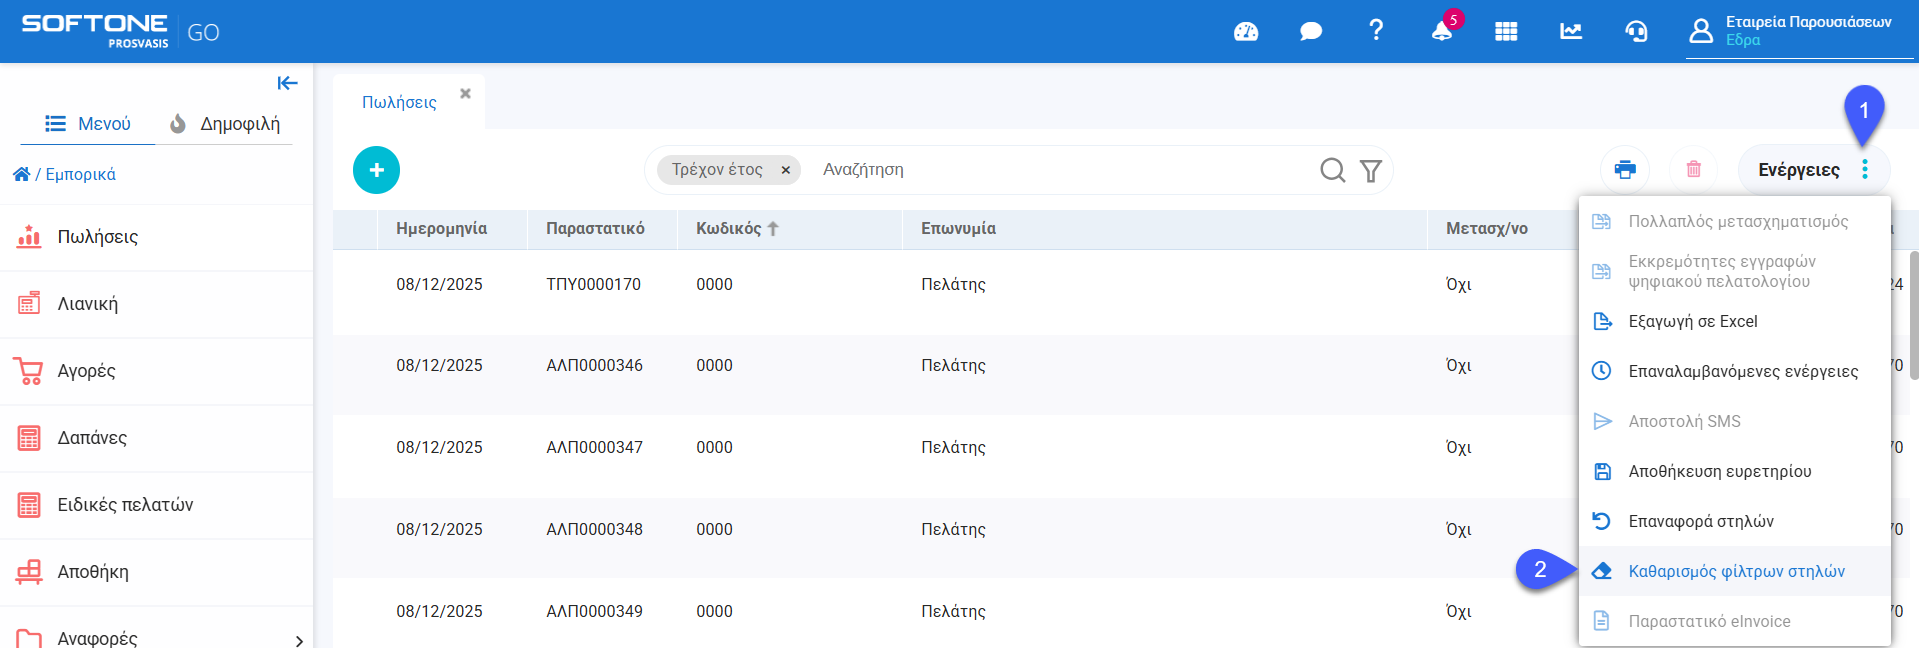
Task: Collapse the sidebar with the arrow icon
Action: coord(287,83)
